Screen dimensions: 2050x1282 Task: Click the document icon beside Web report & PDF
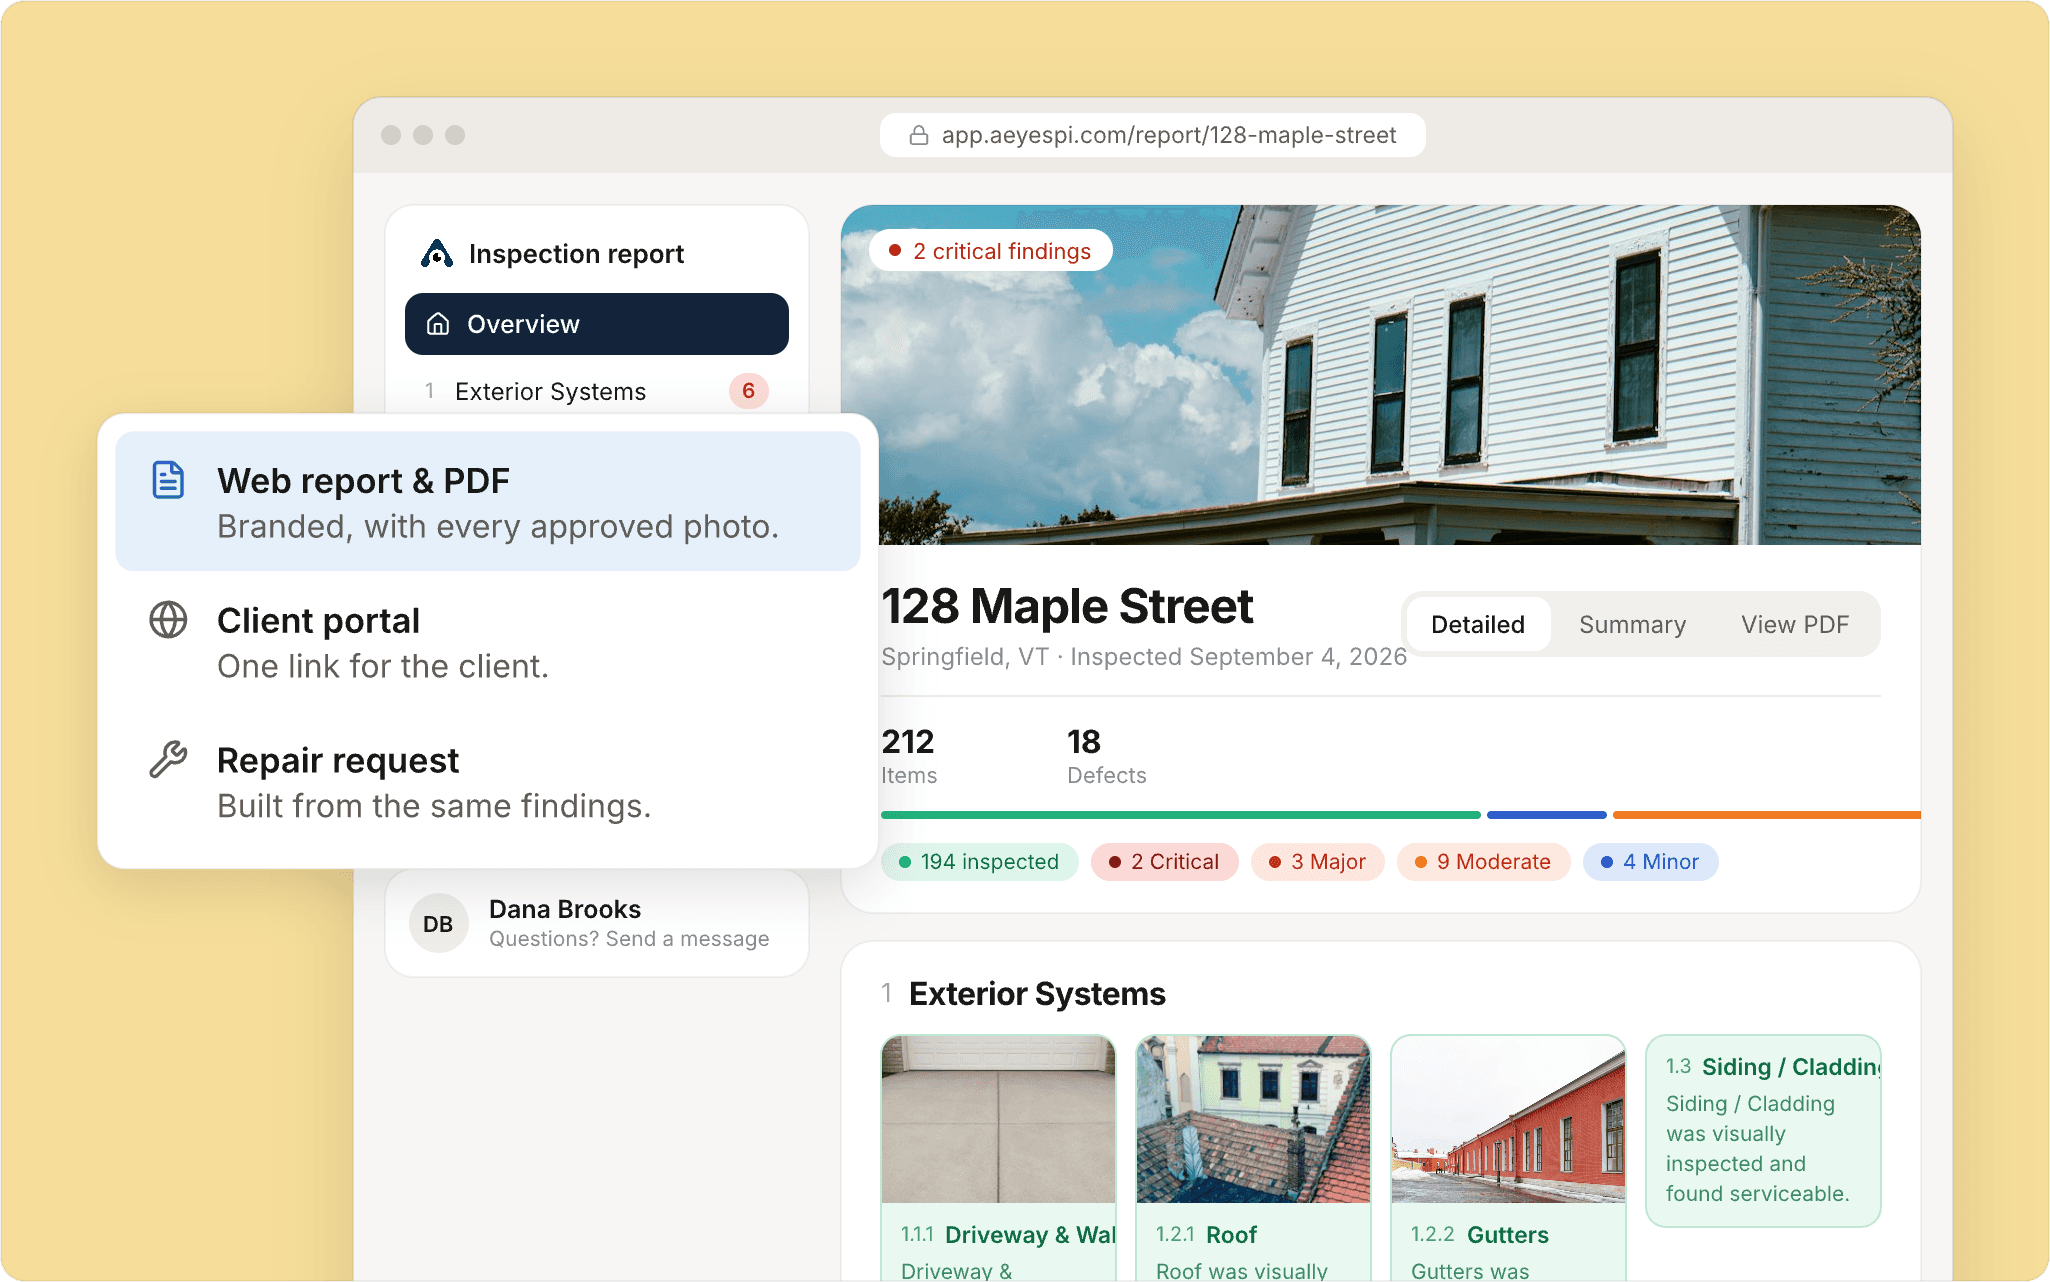168,480
